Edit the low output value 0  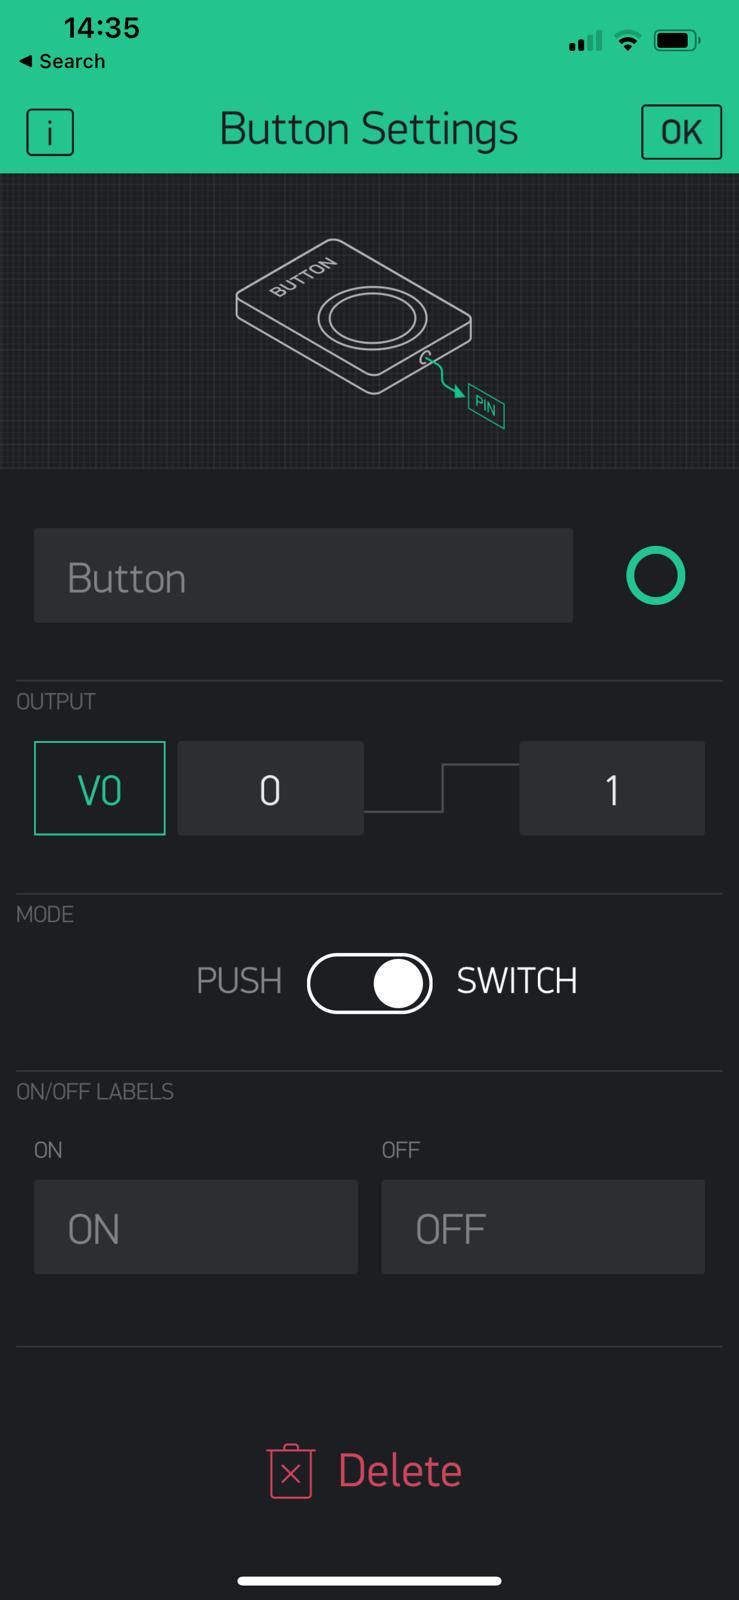point(270,789)
